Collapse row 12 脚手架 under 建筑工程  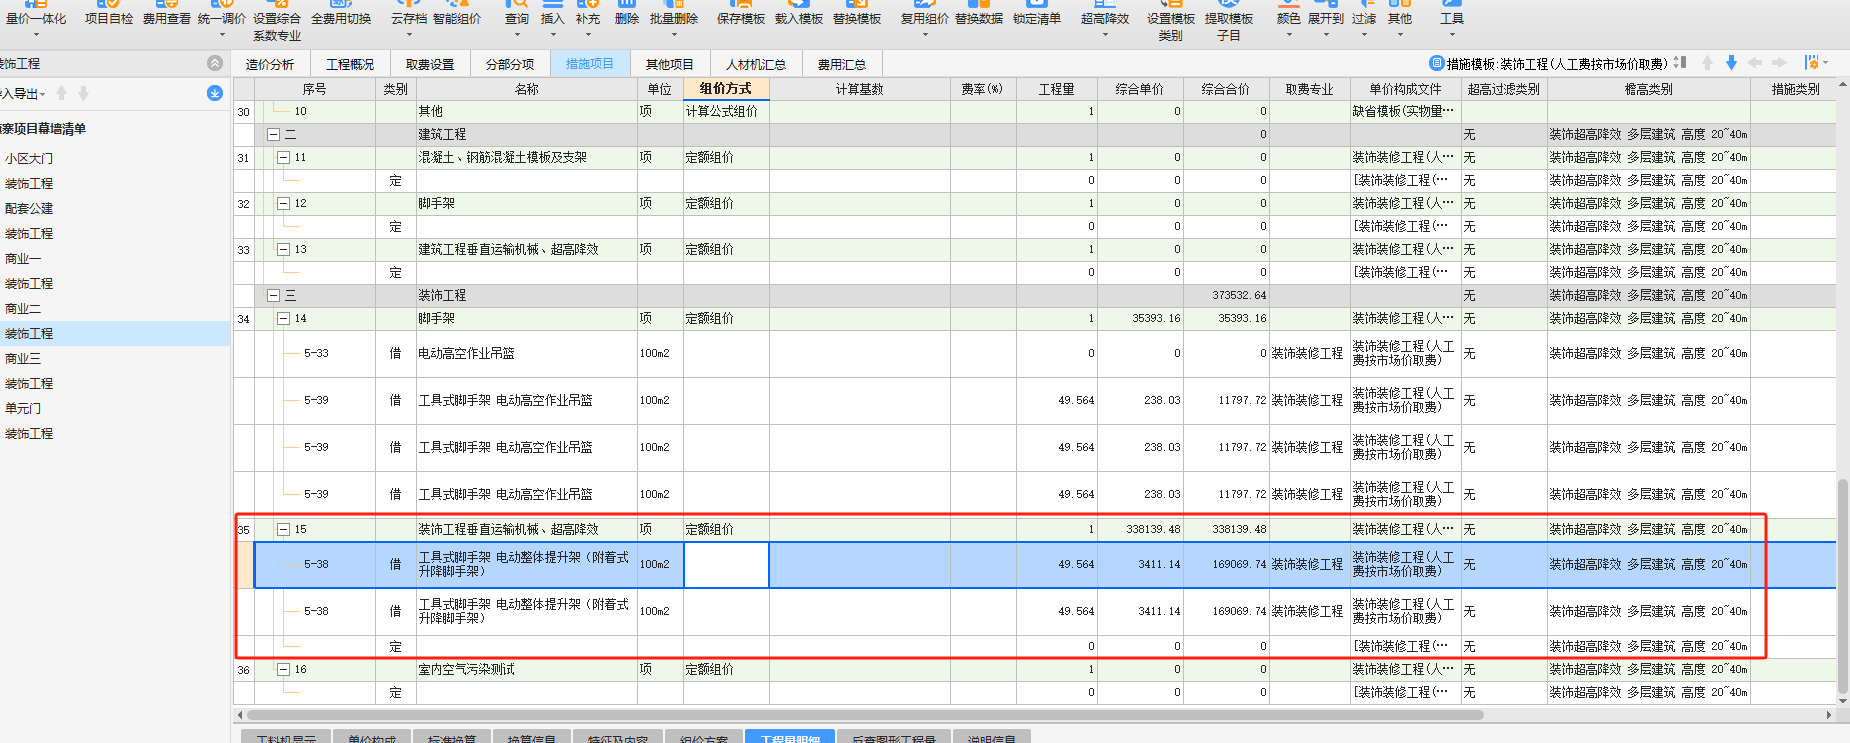[283, 203]
